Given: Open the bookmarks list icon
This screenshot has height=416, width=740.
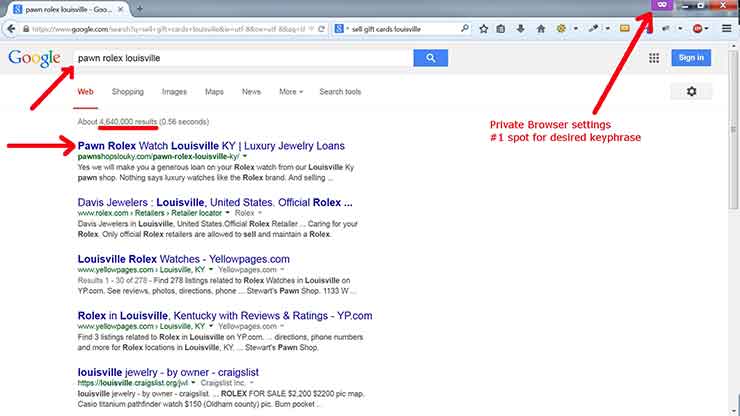Looking at the screenshot, I should click(501, 29).
